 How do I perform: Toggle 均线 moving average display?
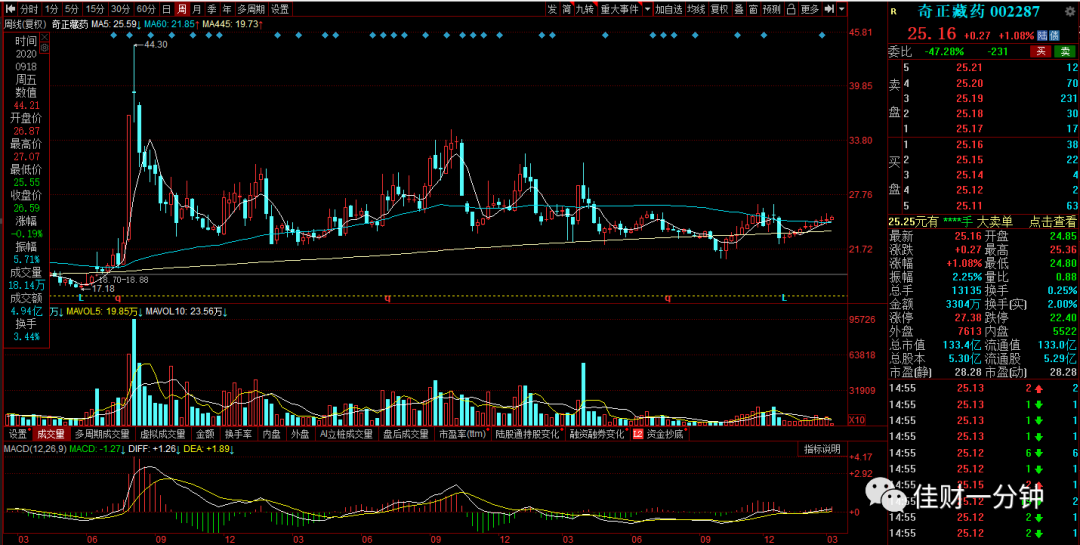click(698, 9)
